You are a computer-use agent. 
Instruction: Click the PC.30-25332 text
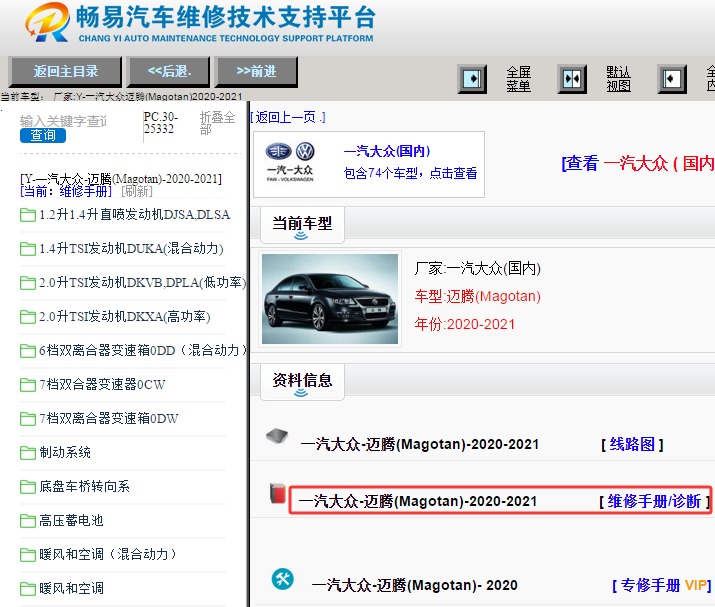[x=161, y=123]
